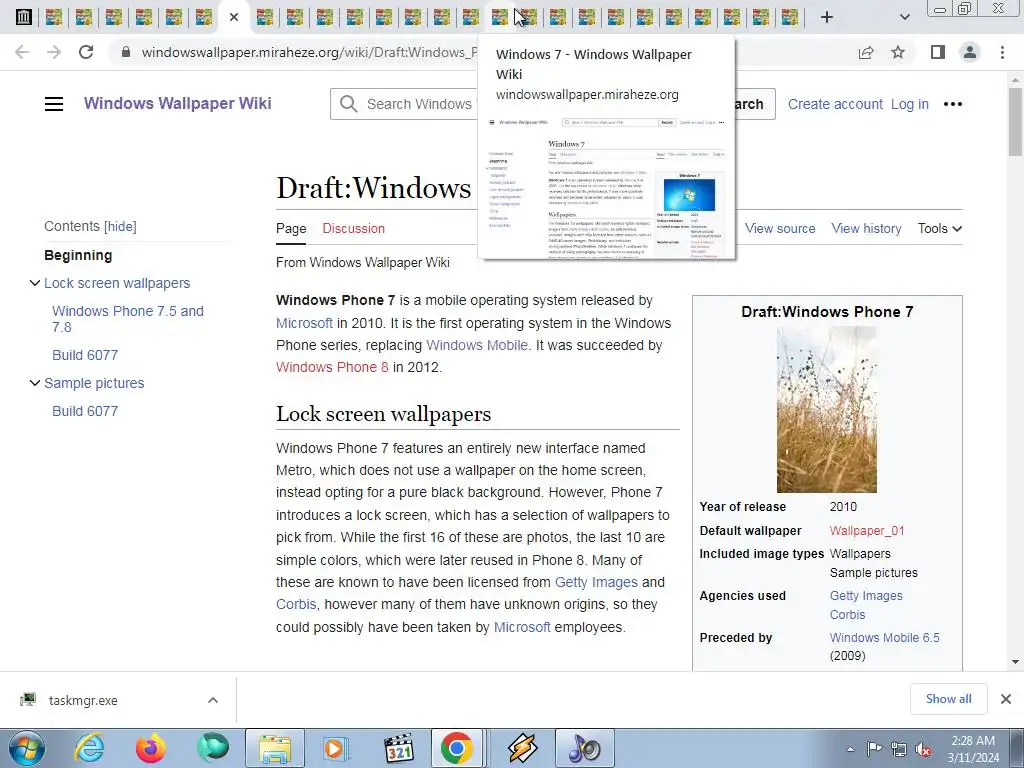
Task: Click the scrollbar down arrow
Action: pos(1015,662)
